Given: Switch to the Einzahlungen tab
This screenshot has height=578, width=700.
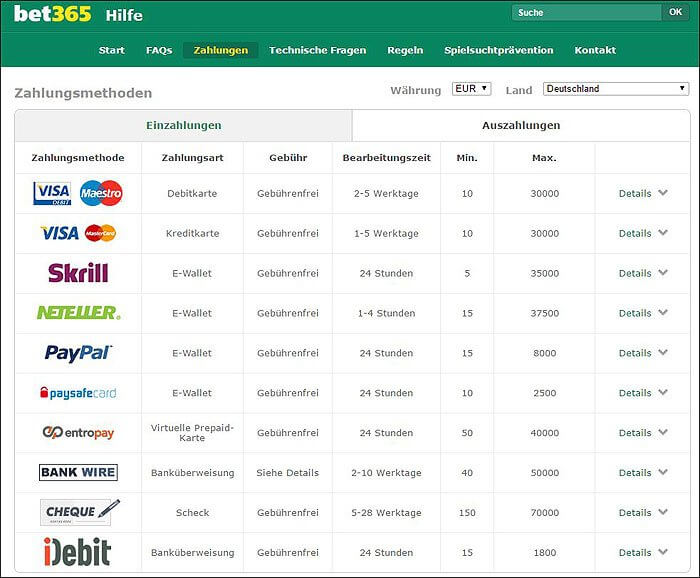Looking at the screenshot, I should point(183,125).
